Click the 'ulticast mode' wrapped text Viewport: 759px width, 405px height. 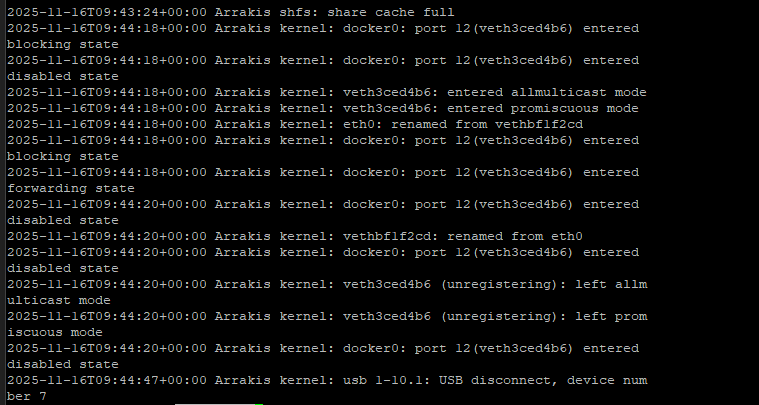click(x=59, y=300)
